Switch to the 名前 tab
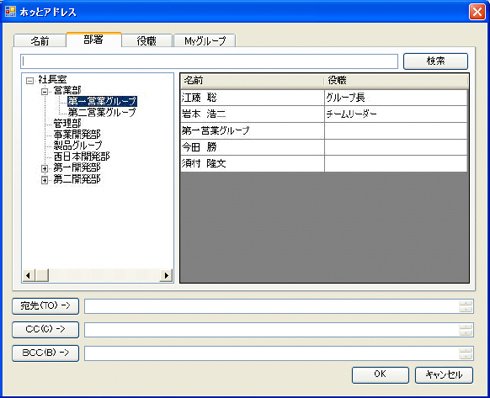The image size is (490, 398). (x=39, y=41)
